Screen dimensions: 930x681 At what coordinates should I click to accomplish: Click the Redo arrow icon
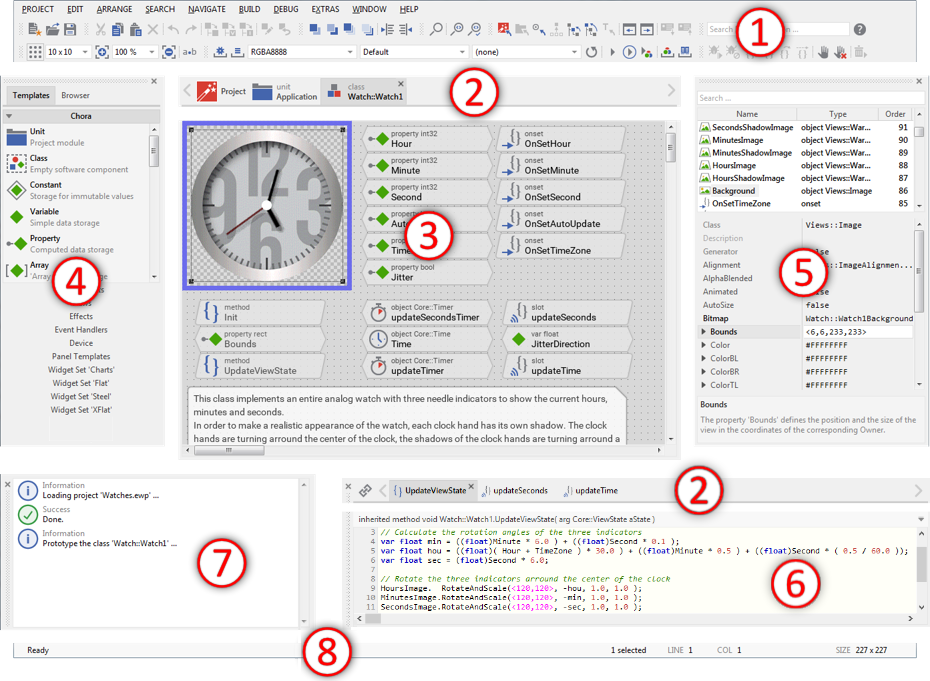(x=191, y=29)
